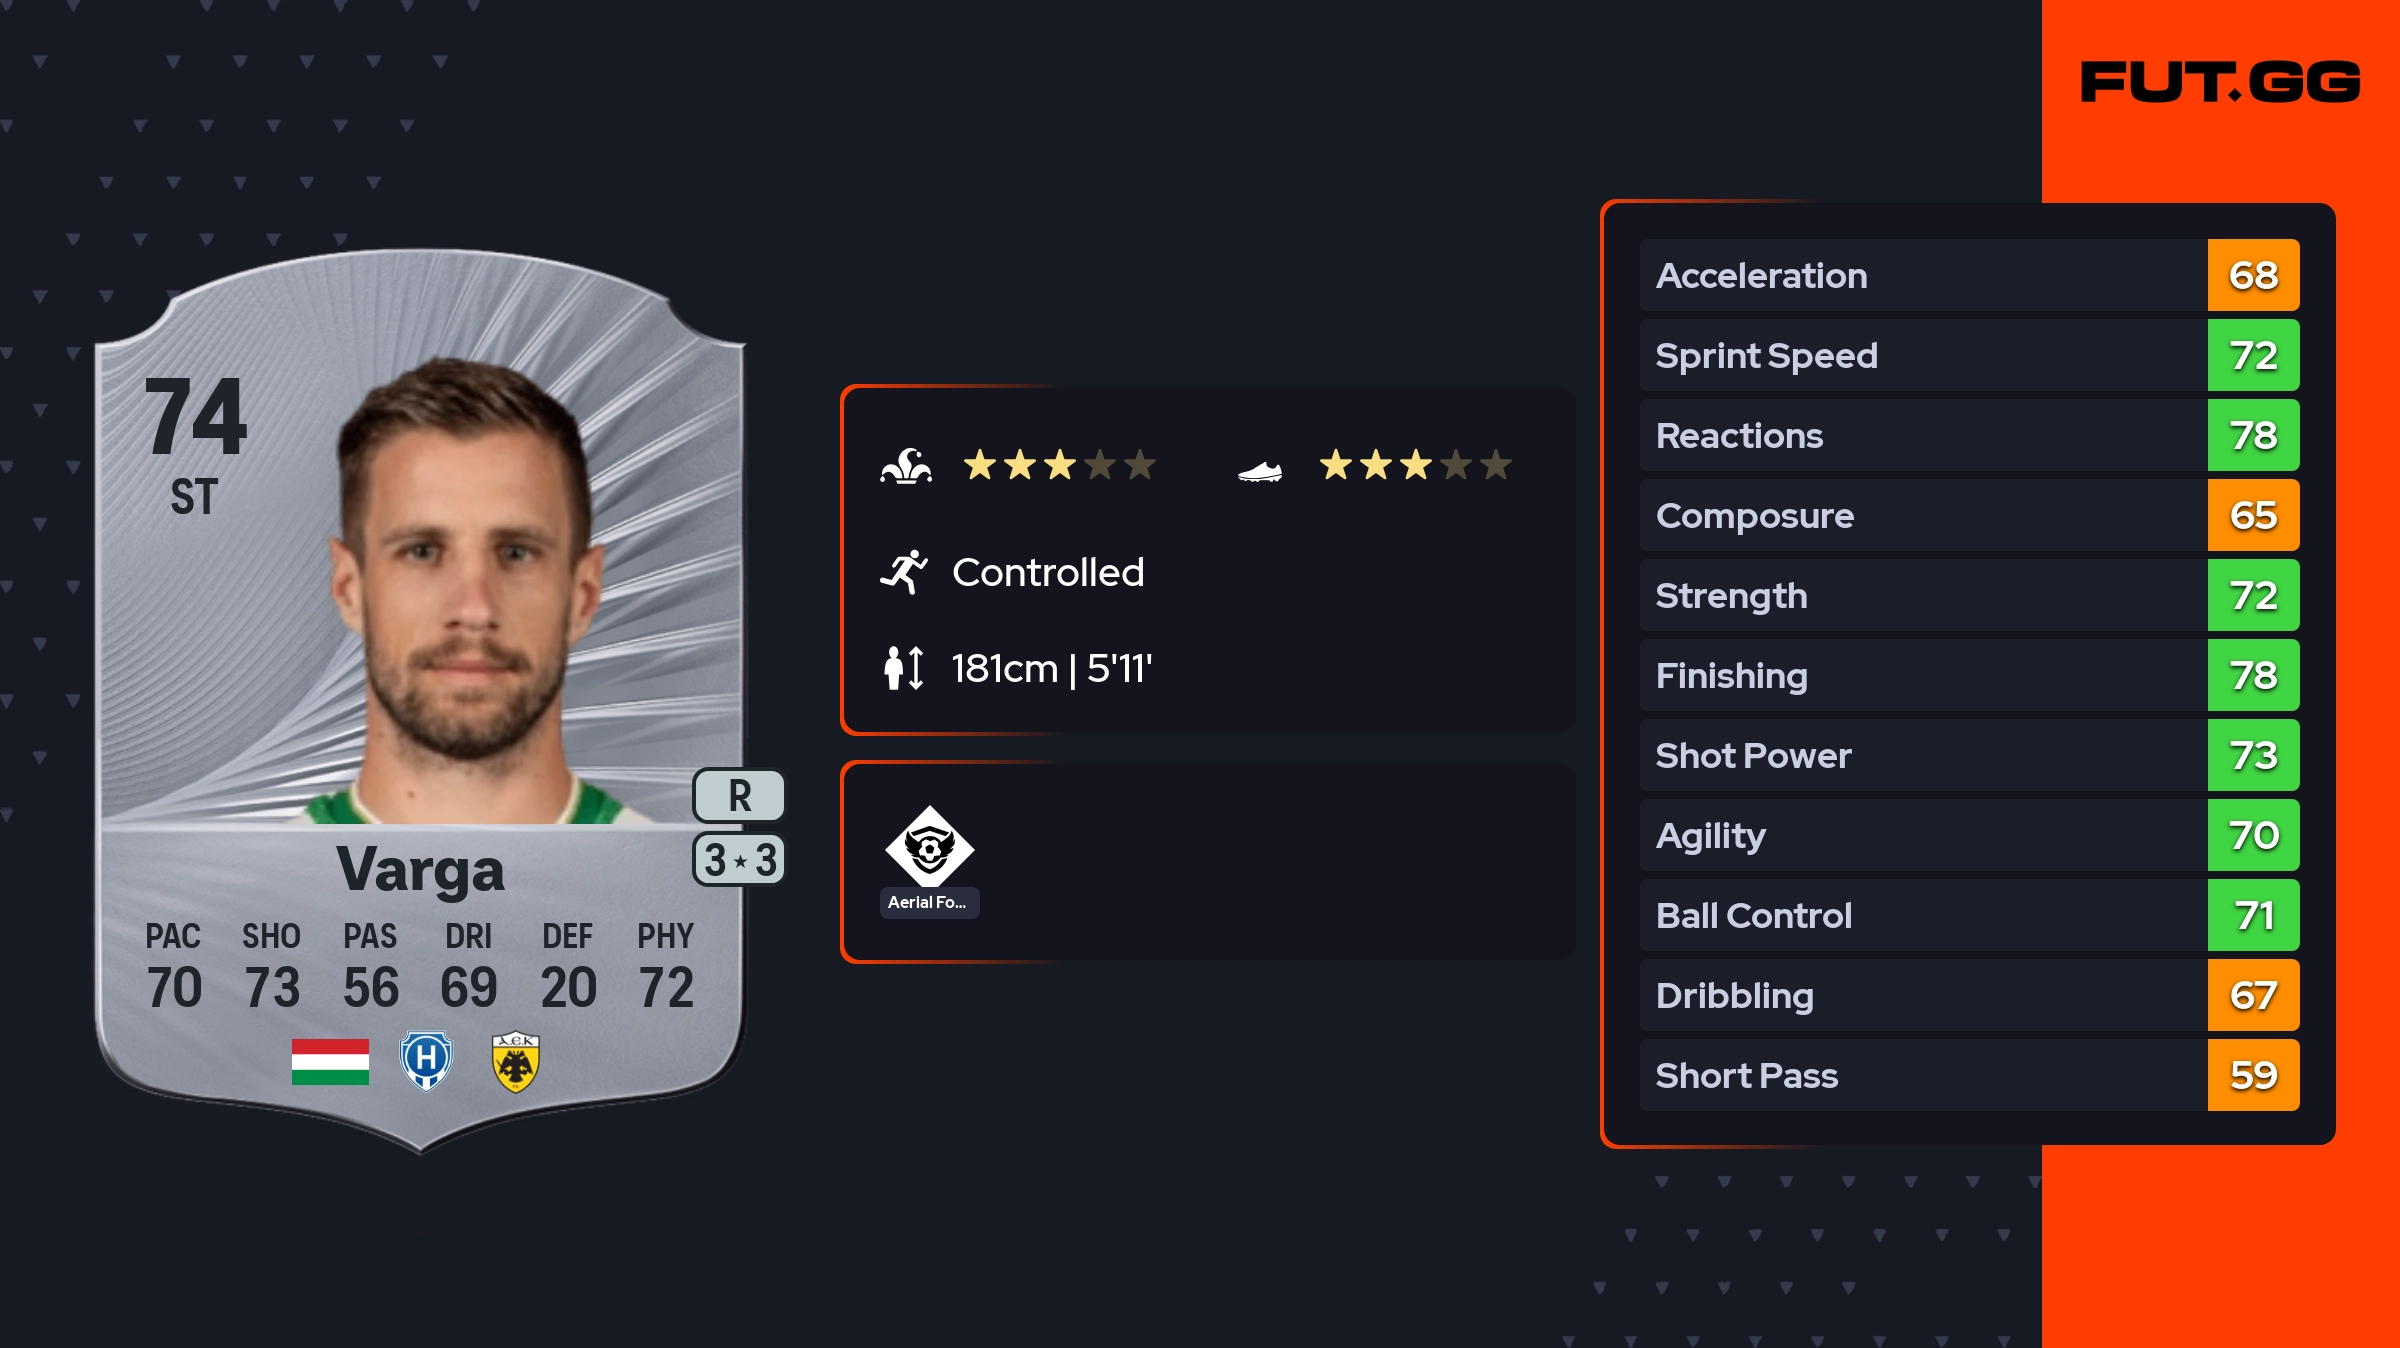Click the R preferred foot badge
2400x1348 pixels.
pos(739,796)
